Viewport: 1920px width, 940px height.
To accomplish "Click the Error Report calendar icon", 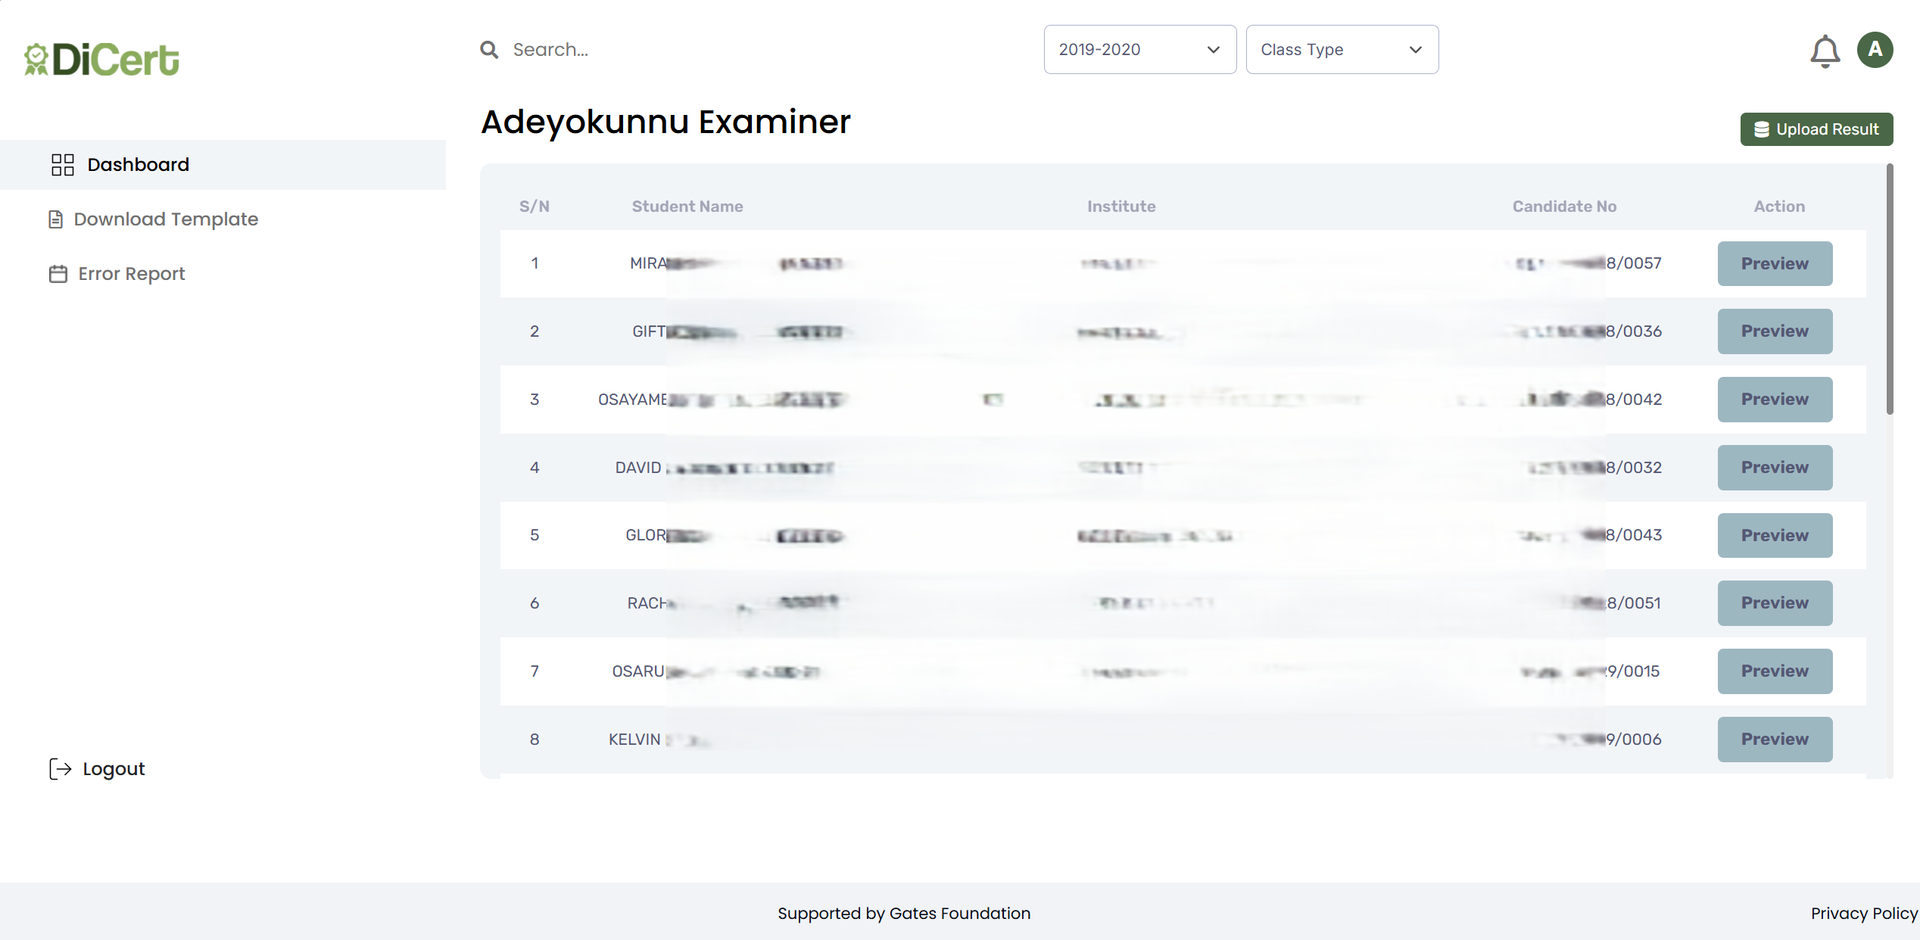I will point(57,273).
